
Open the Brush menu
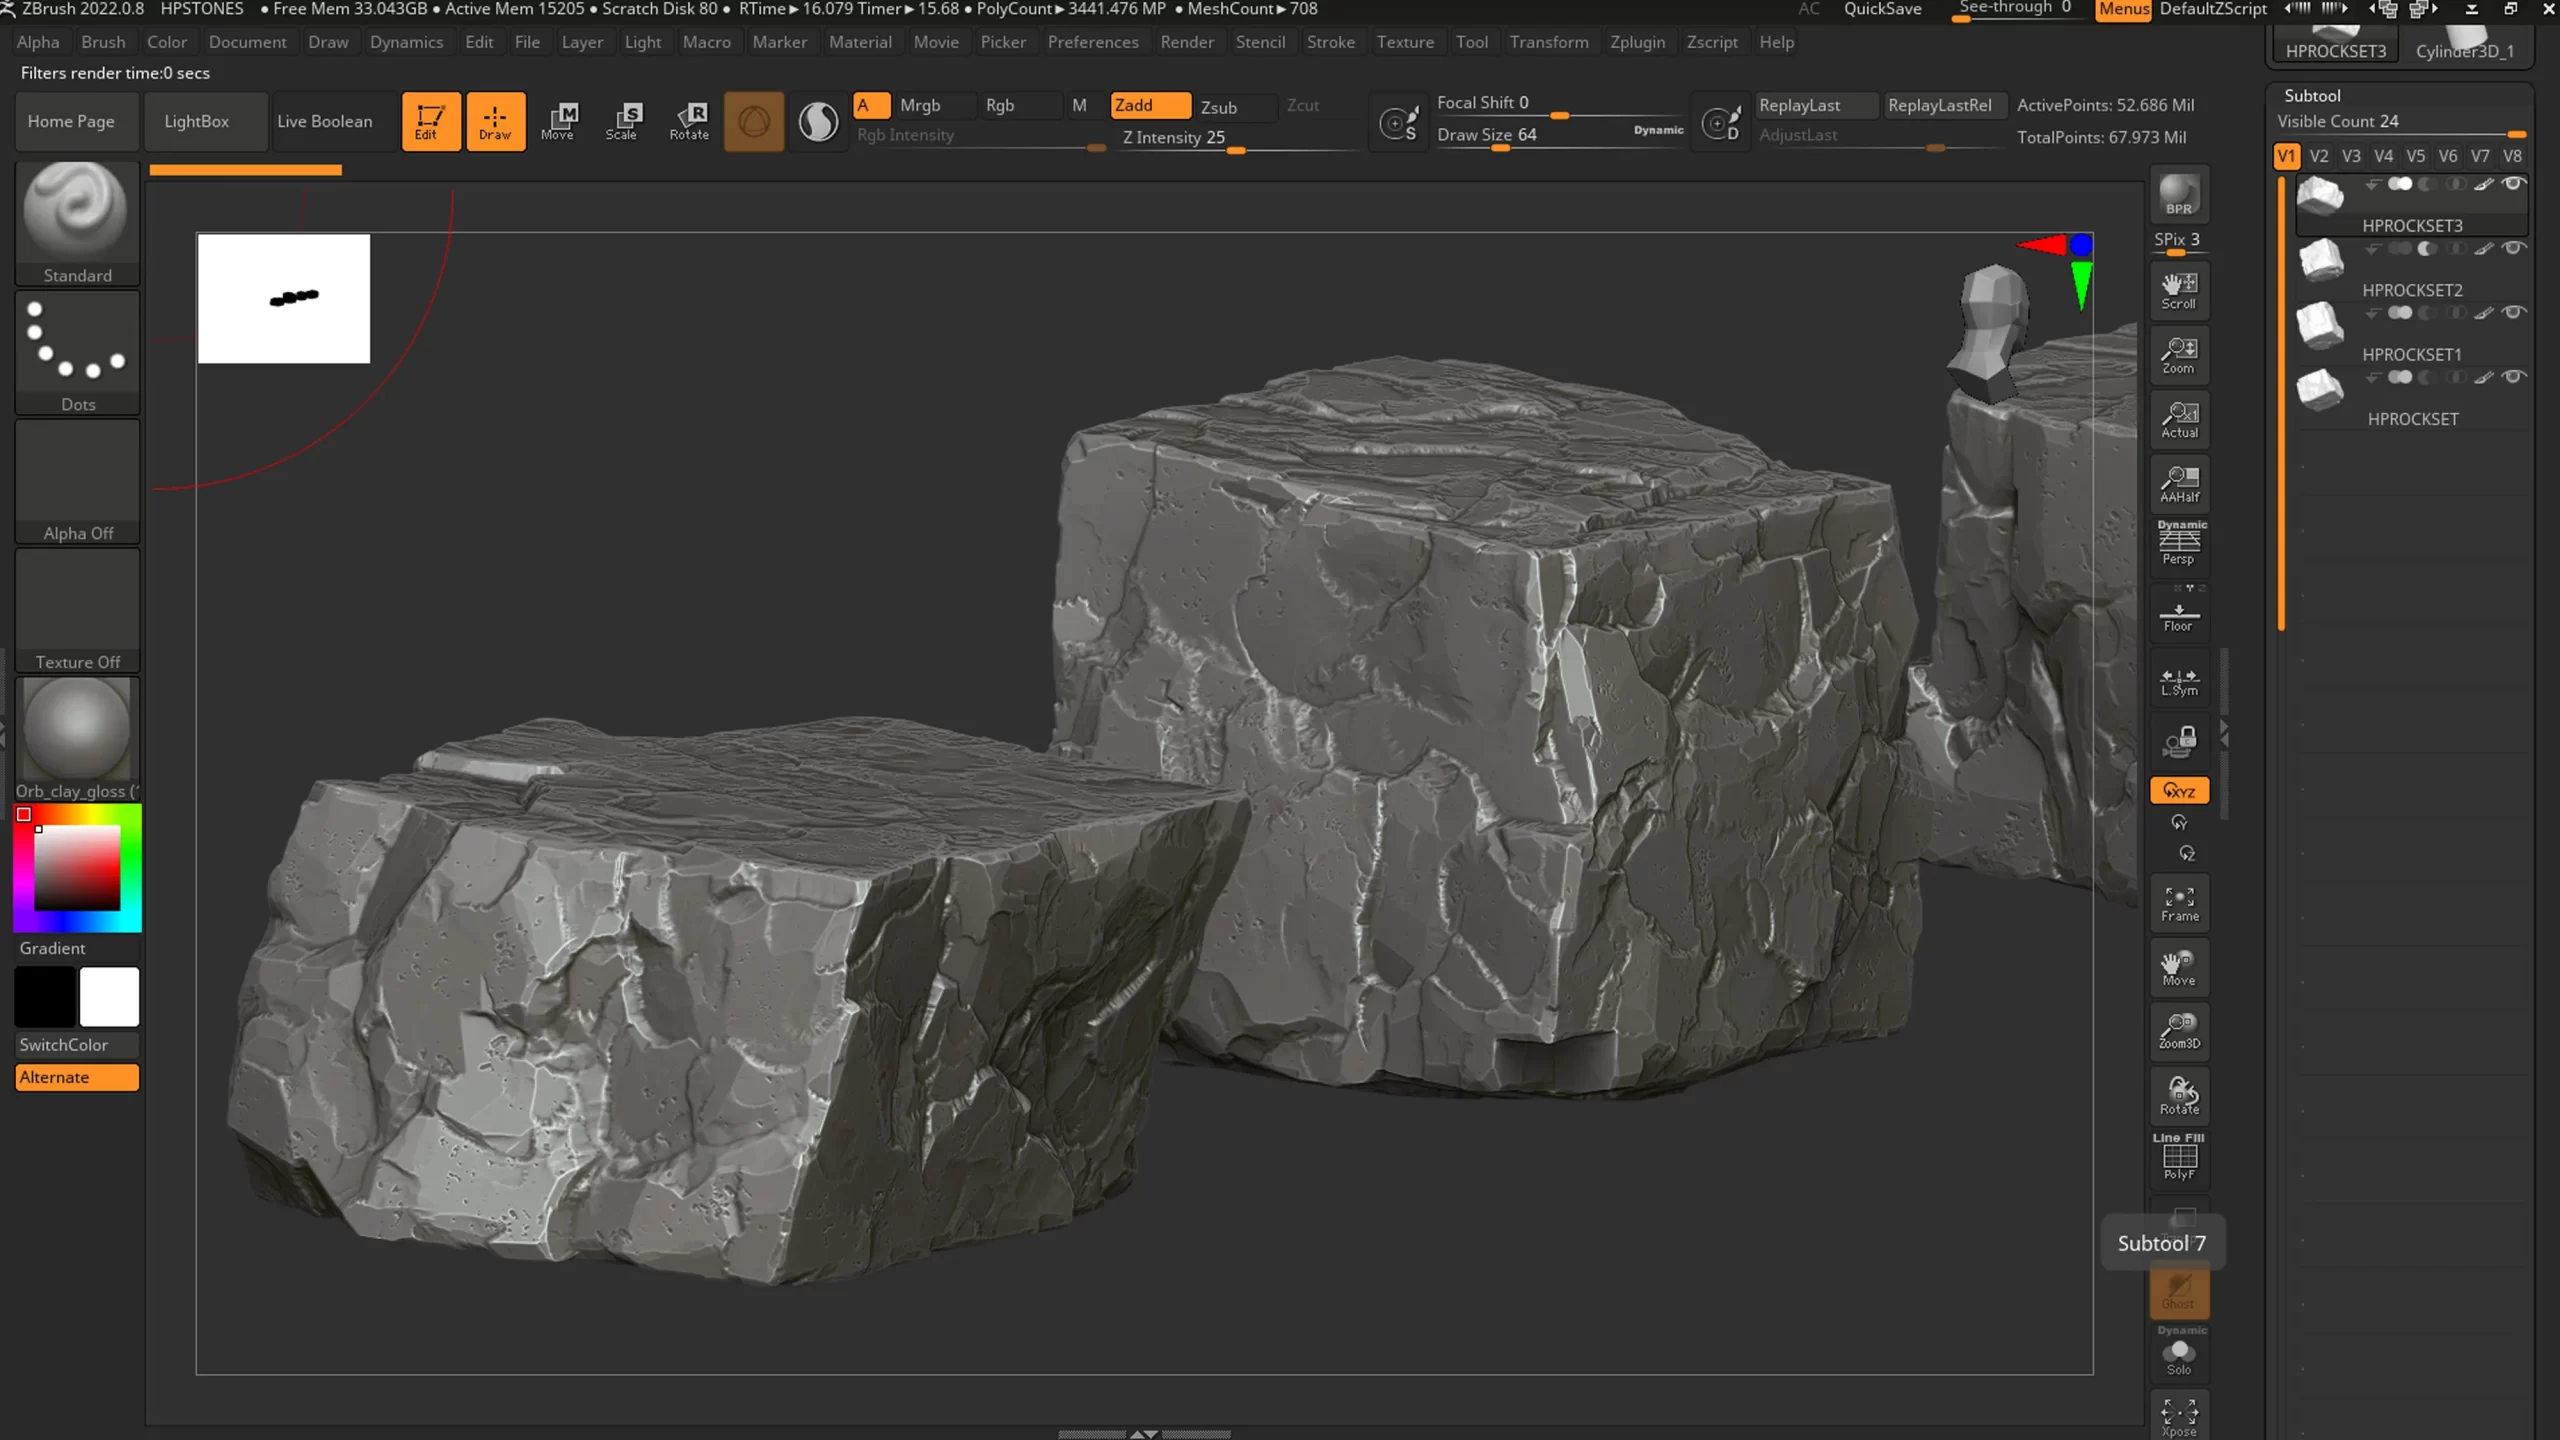[x=103, y=42]
